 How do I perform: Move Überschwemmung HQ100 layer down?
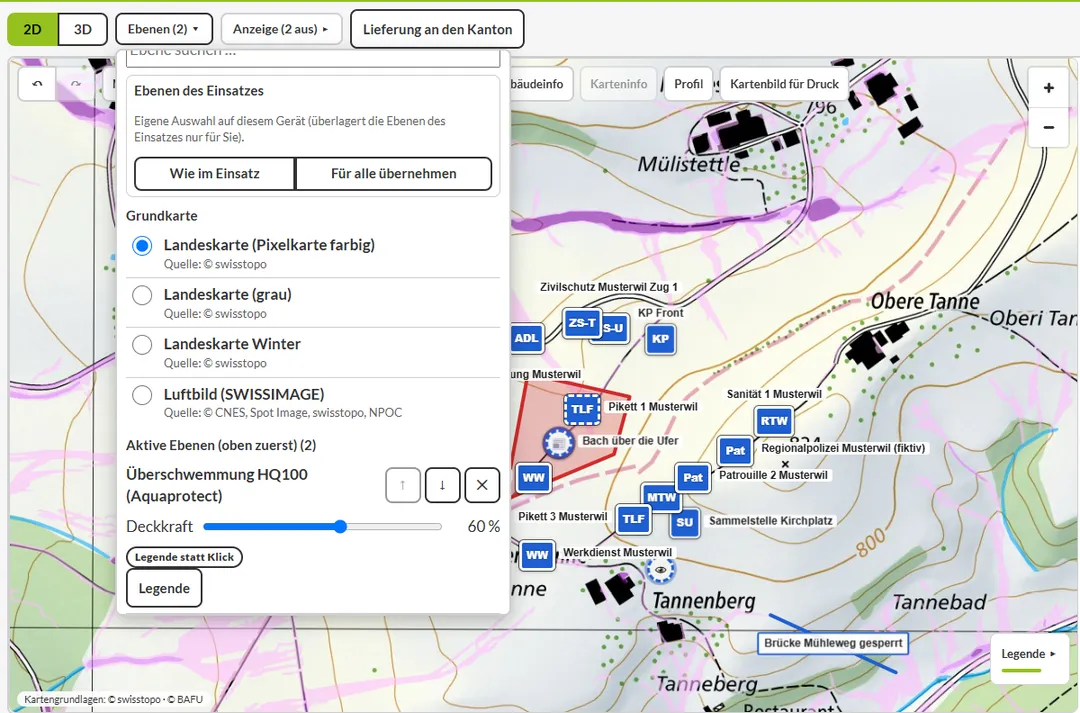pyautogui.click(x=442, y=485)
